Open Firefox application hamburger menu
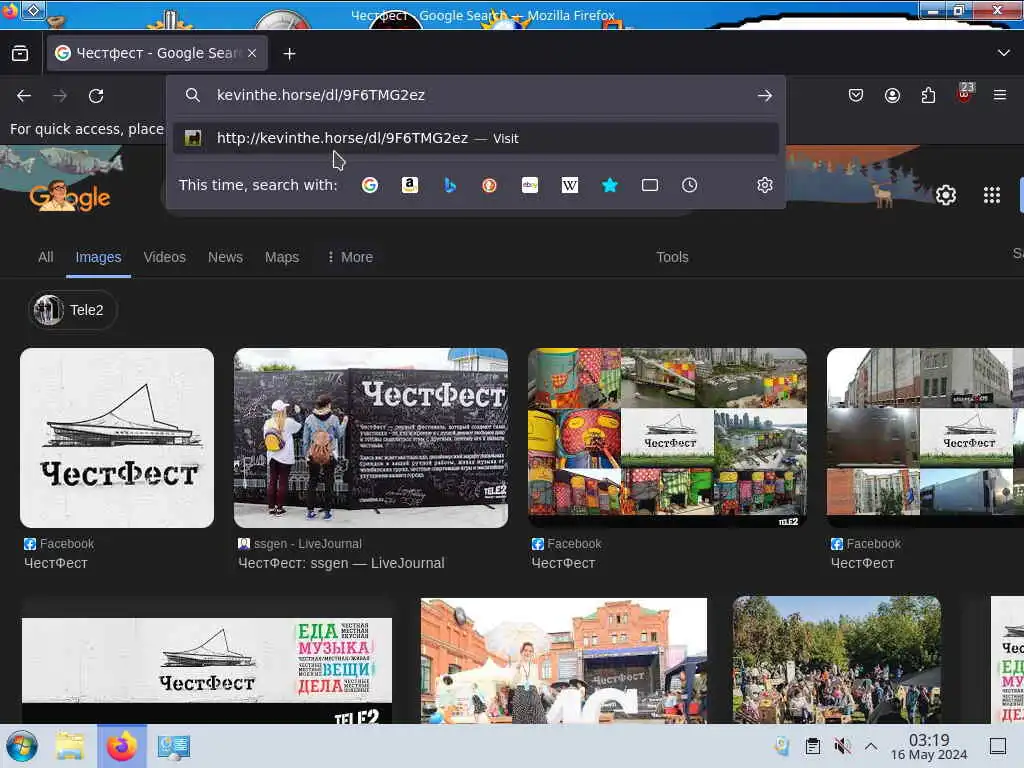 tap(1000, 95)
